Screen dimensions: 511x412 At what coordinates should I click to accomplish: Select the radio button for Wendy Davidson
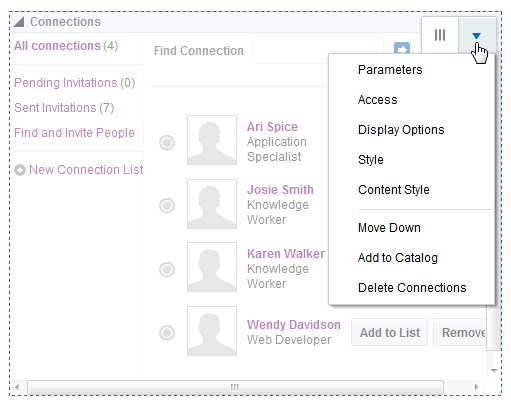coord(167,332)
